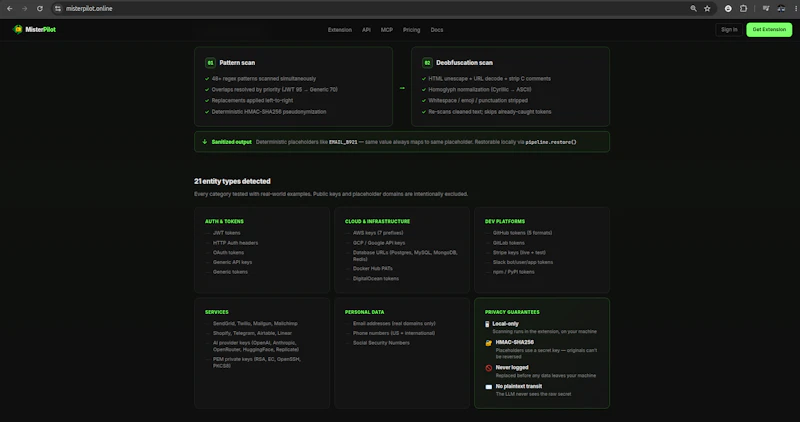Click the AUTH & TOKENS card title
The image size is (800, 422).
pyautogui.click(x=224, y=221)
